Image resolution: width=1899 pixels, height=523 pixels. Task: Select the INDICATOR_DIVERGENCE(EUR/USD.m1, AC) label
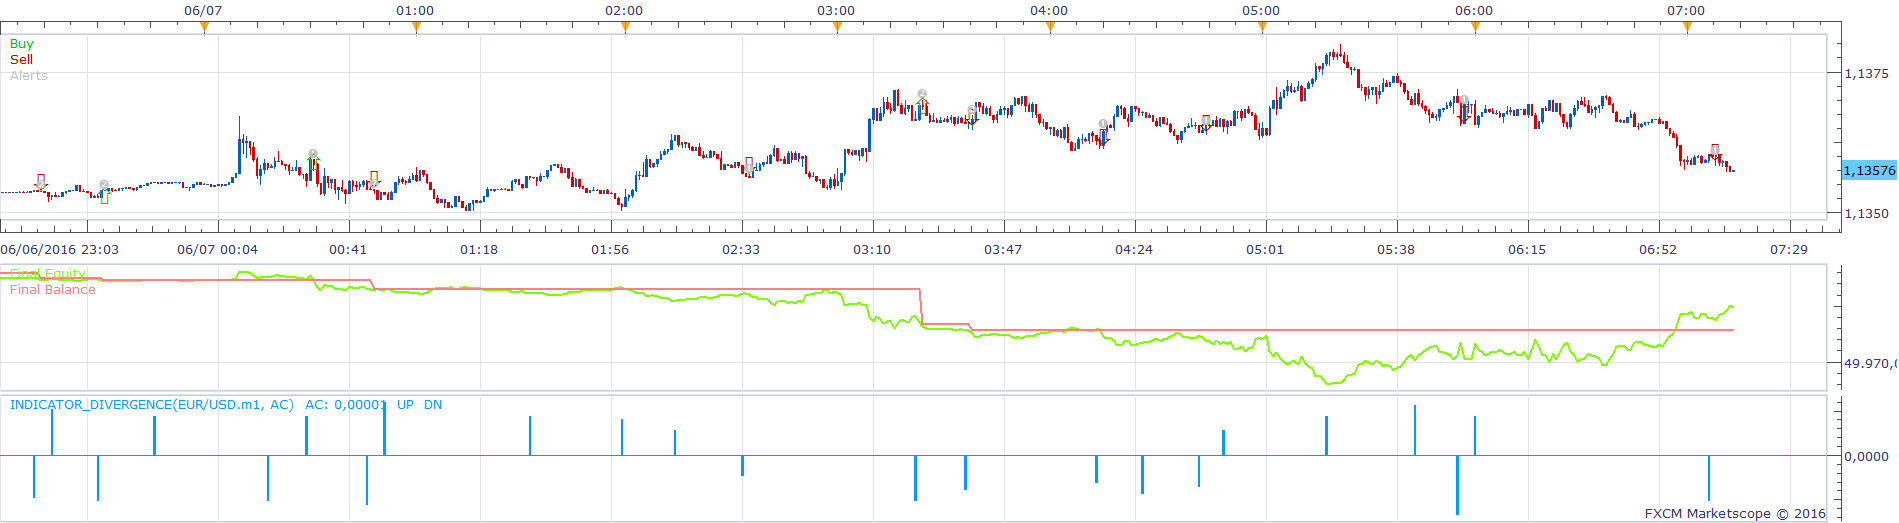coord(152,405)
